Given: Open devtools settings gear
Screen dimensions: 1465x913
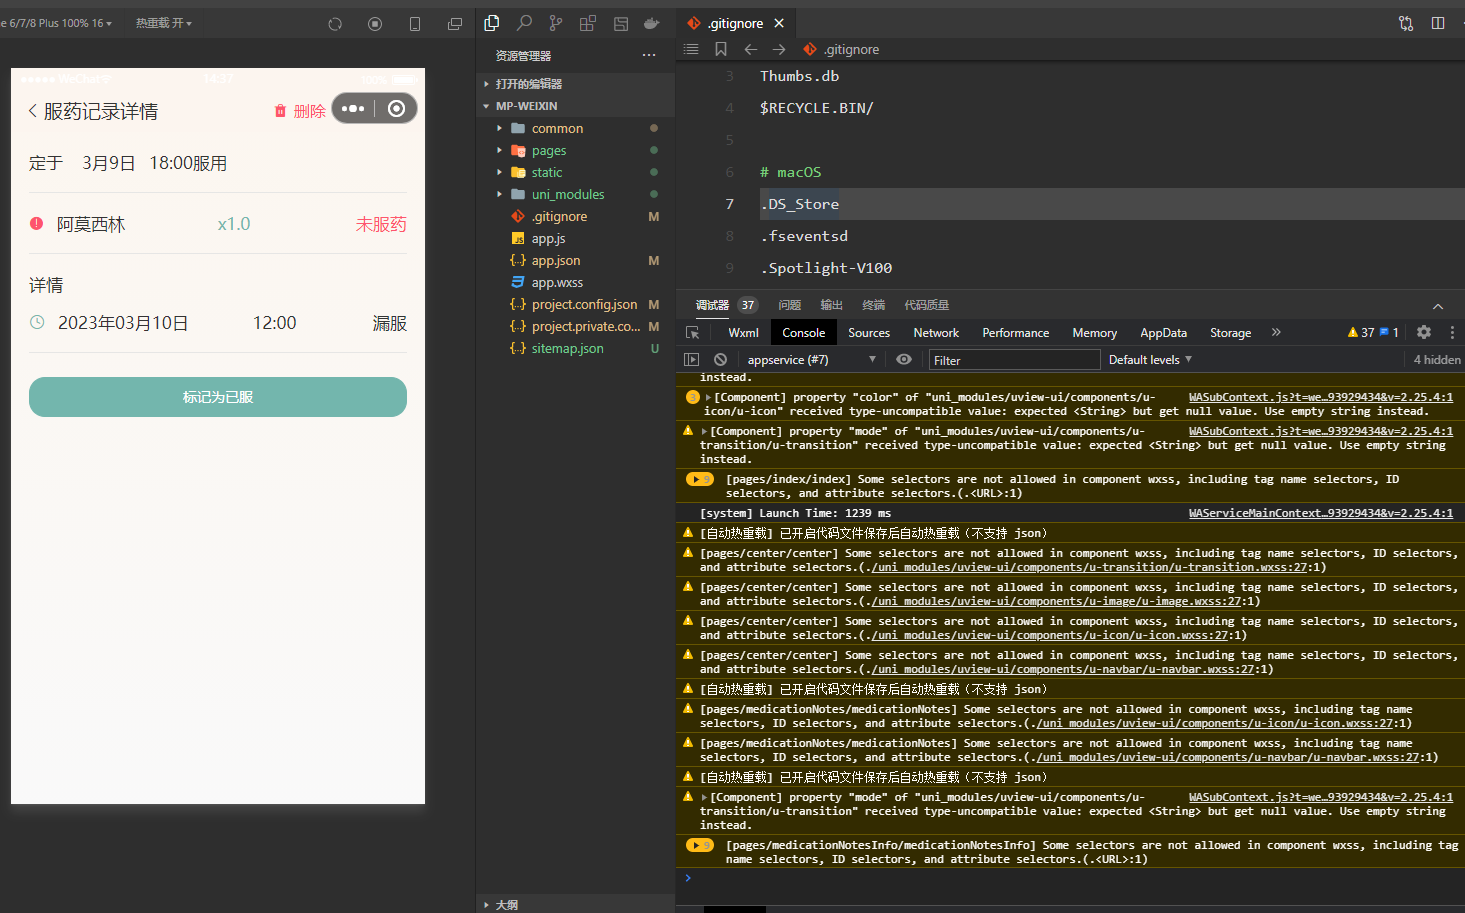Looking at the screenshot, I should pos(1424,332).
